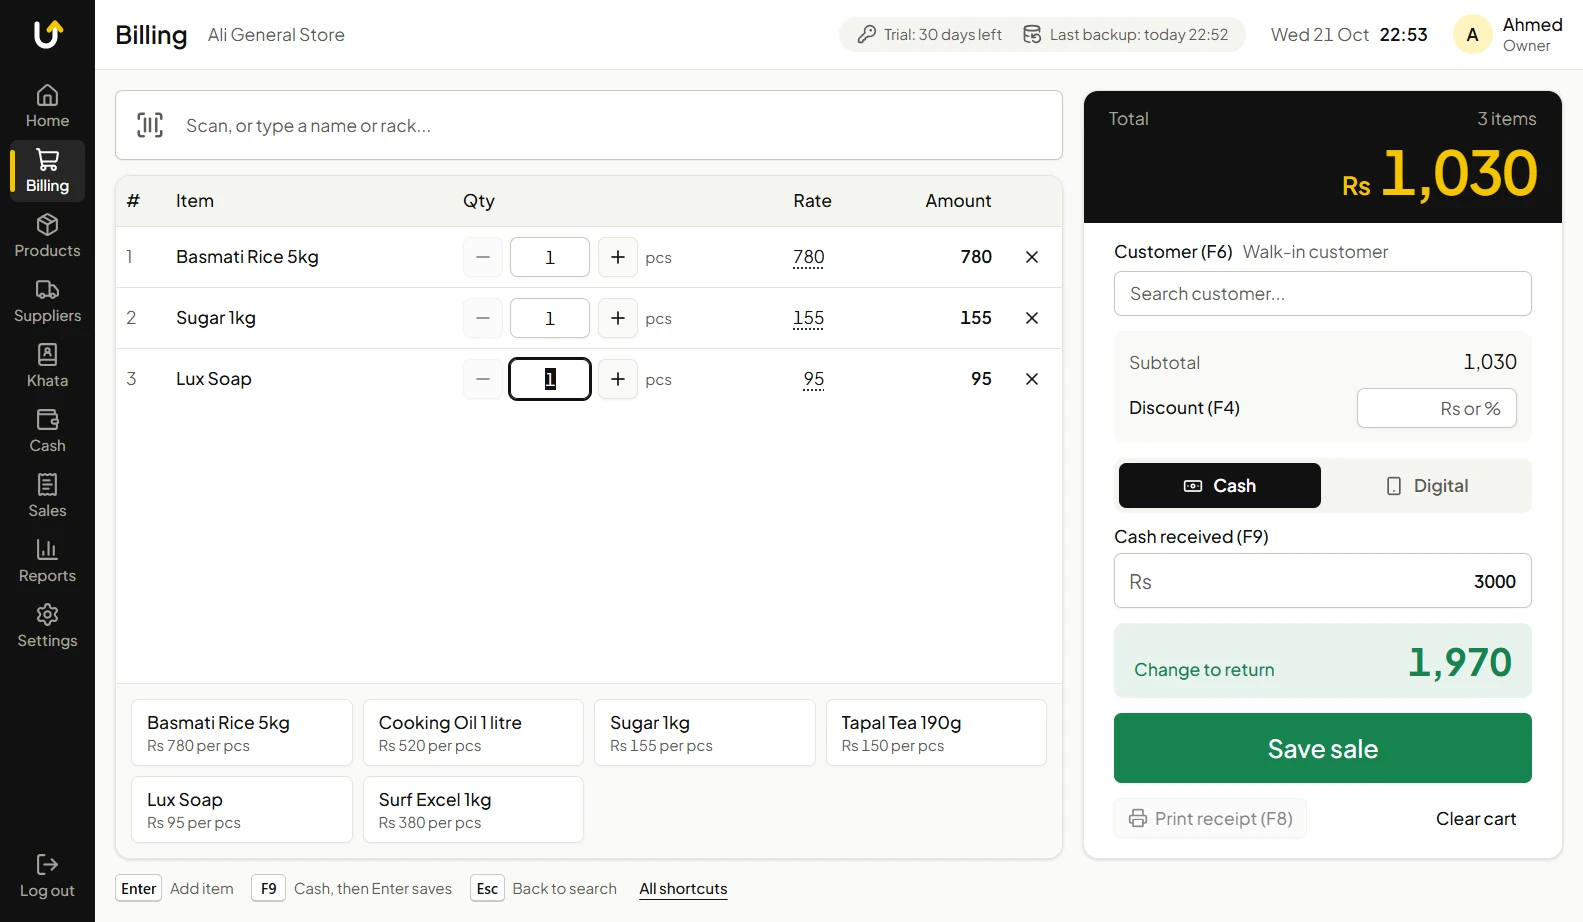Screen dimensions: 1583x922
Task: Increase Lux Soap quantity
Action: point(618,379)
